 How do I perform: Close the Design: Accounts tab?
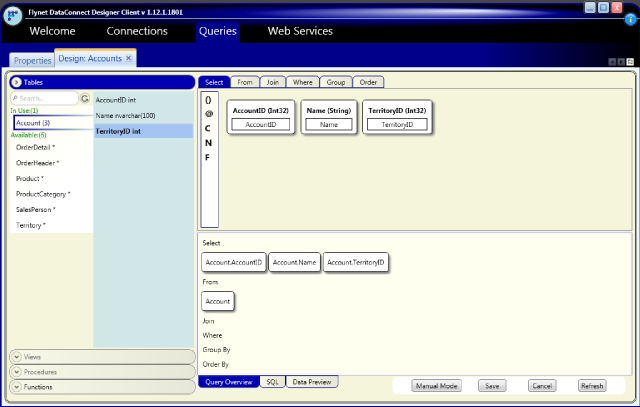tap(128, 58)
